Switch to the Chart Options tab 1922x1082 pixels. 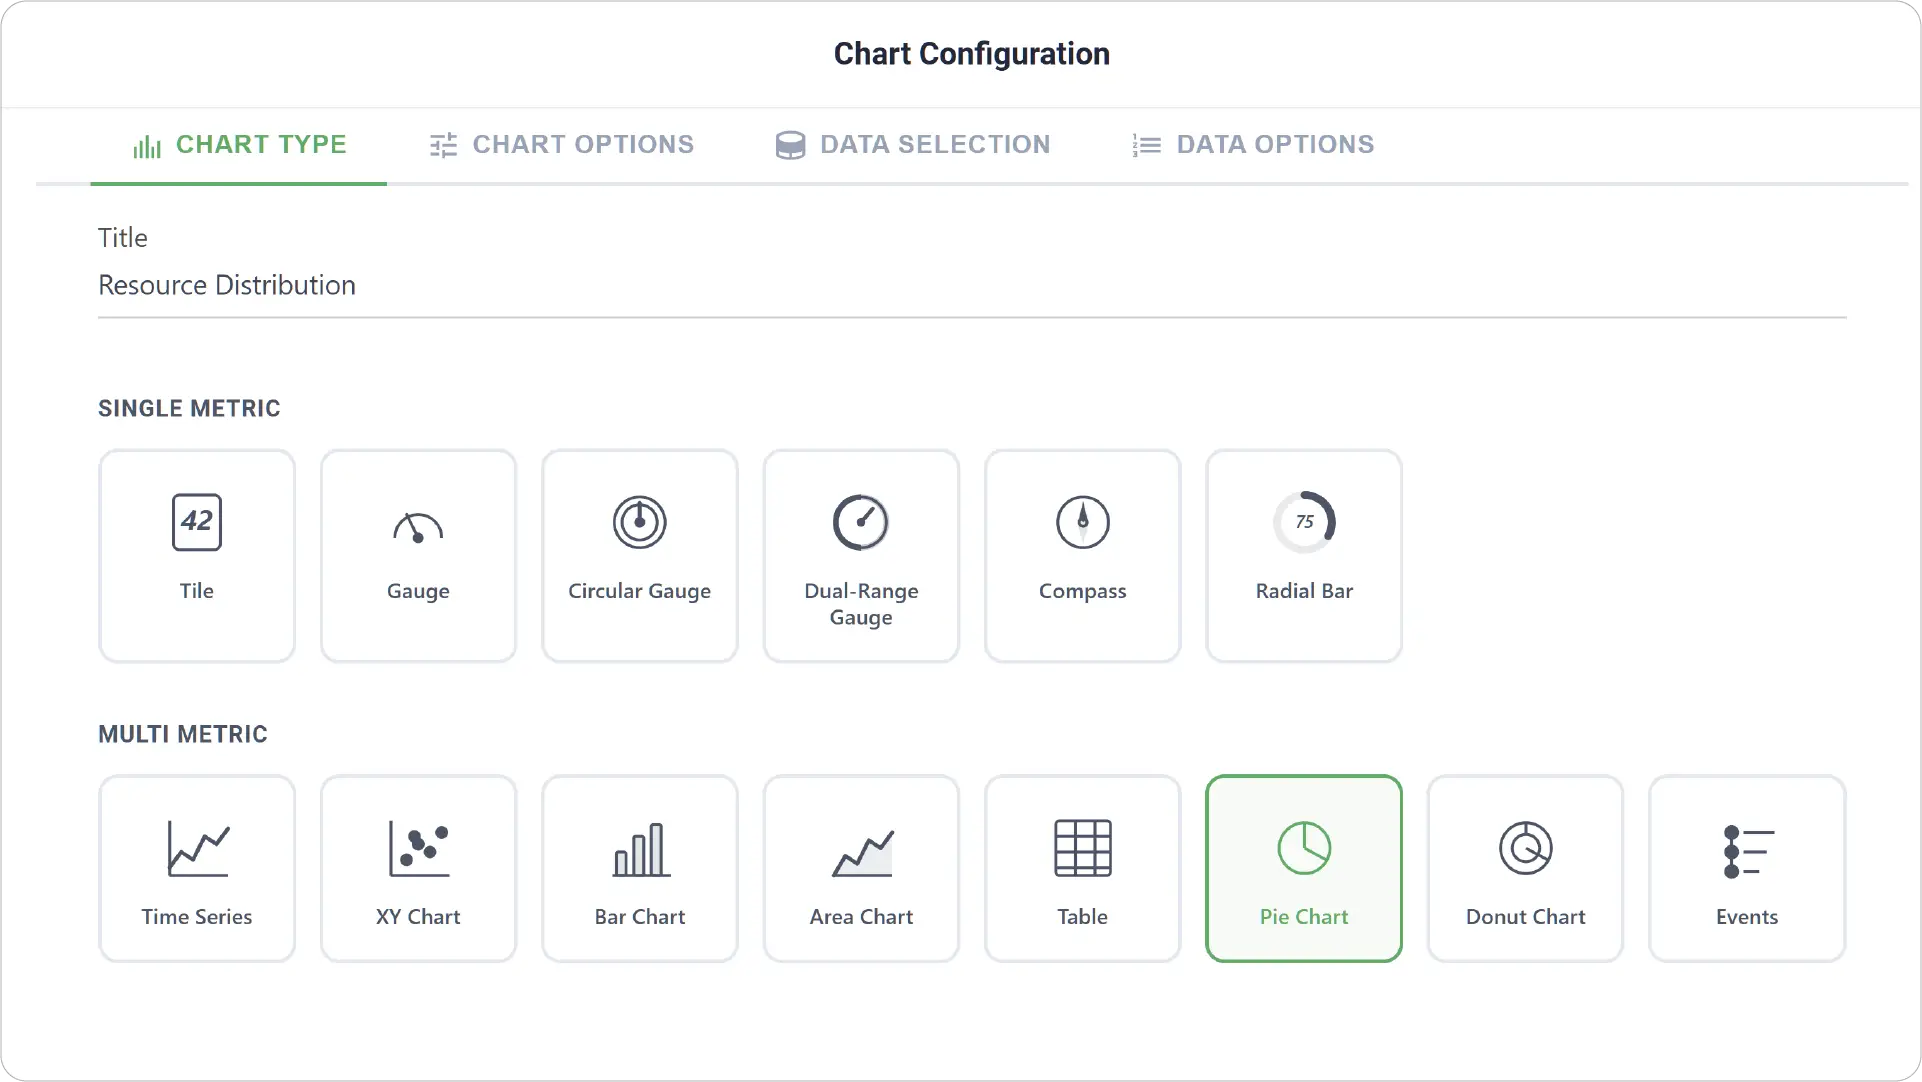[x=561, y=145]
